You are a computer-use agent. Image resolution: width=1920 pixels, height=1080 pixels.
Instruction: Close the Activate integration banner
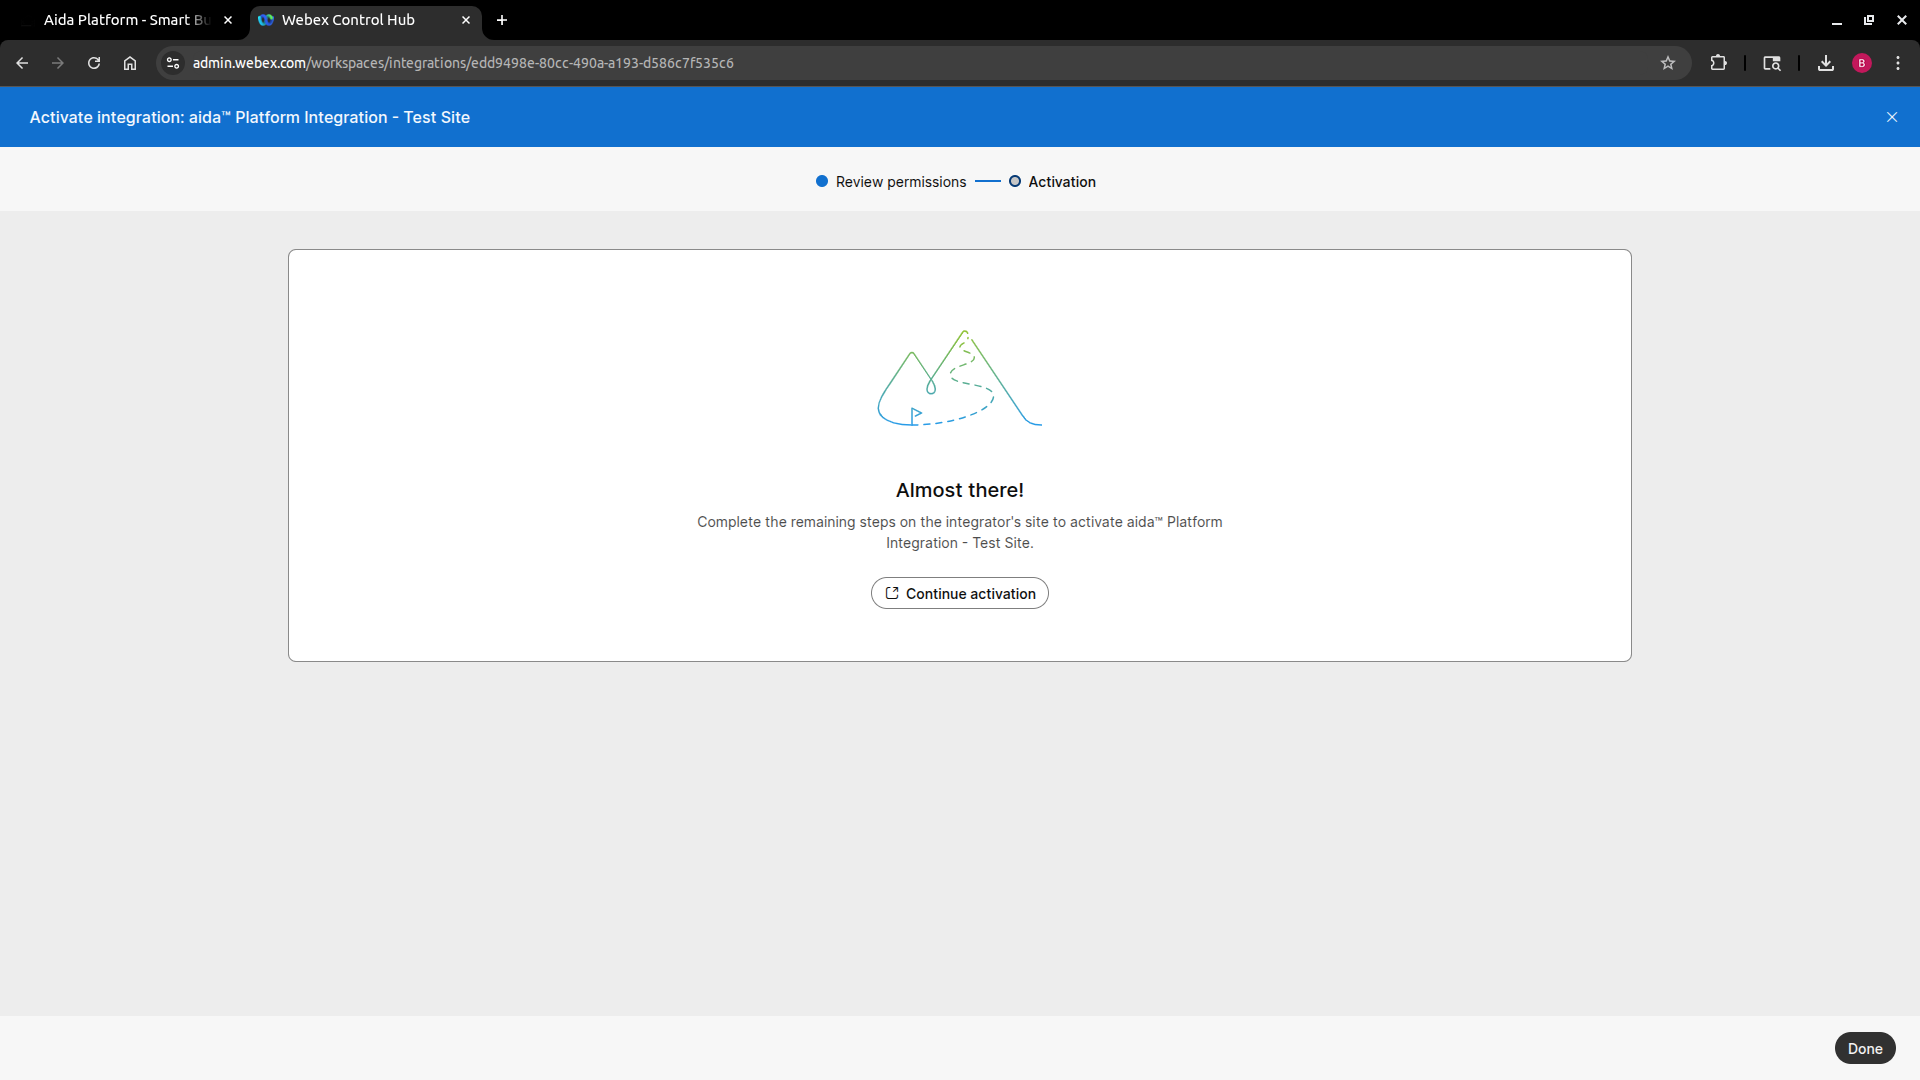(1891, 117)
